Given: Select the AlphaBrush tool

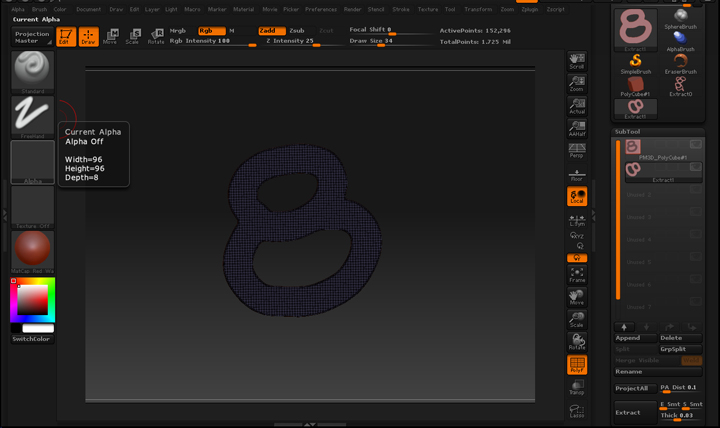Looking at the screenshot, I should tap(681, 41).
